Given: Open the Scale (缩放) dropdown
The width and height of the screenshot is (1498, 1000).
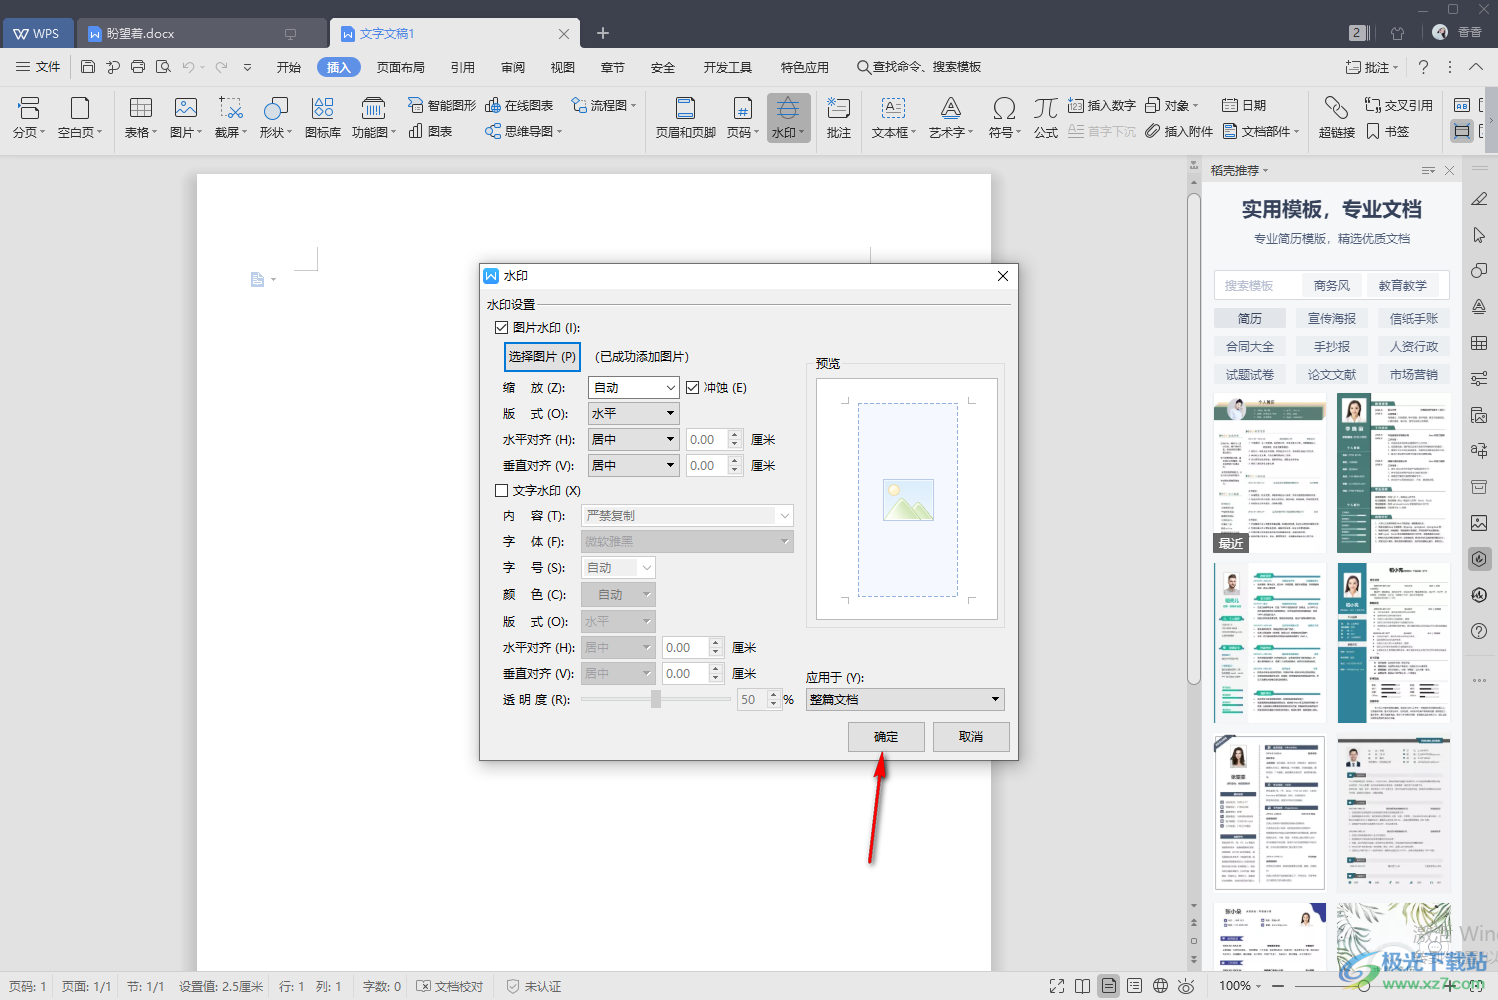Looking at the screenshot, I should click(634, 387).
